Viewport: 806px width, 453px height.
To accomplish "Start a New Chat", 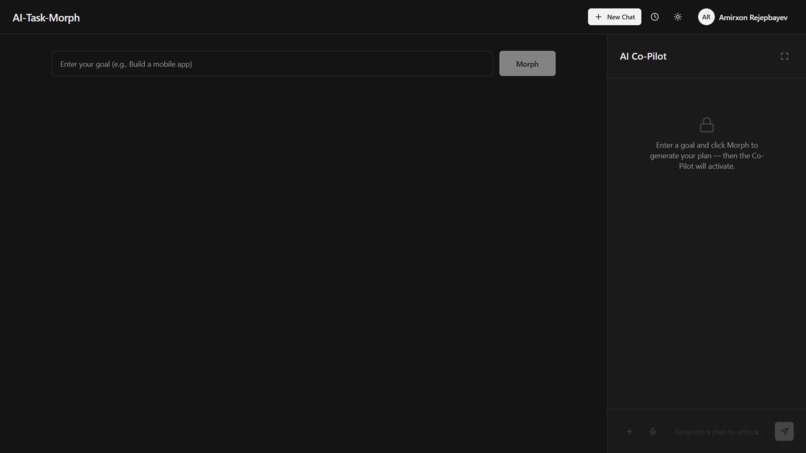I will [x=614, y=17].
